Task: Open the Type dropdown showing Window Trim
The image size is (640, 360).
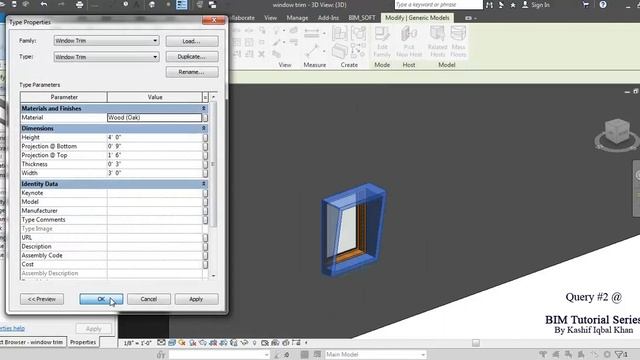Action: [x=106, y=57]
